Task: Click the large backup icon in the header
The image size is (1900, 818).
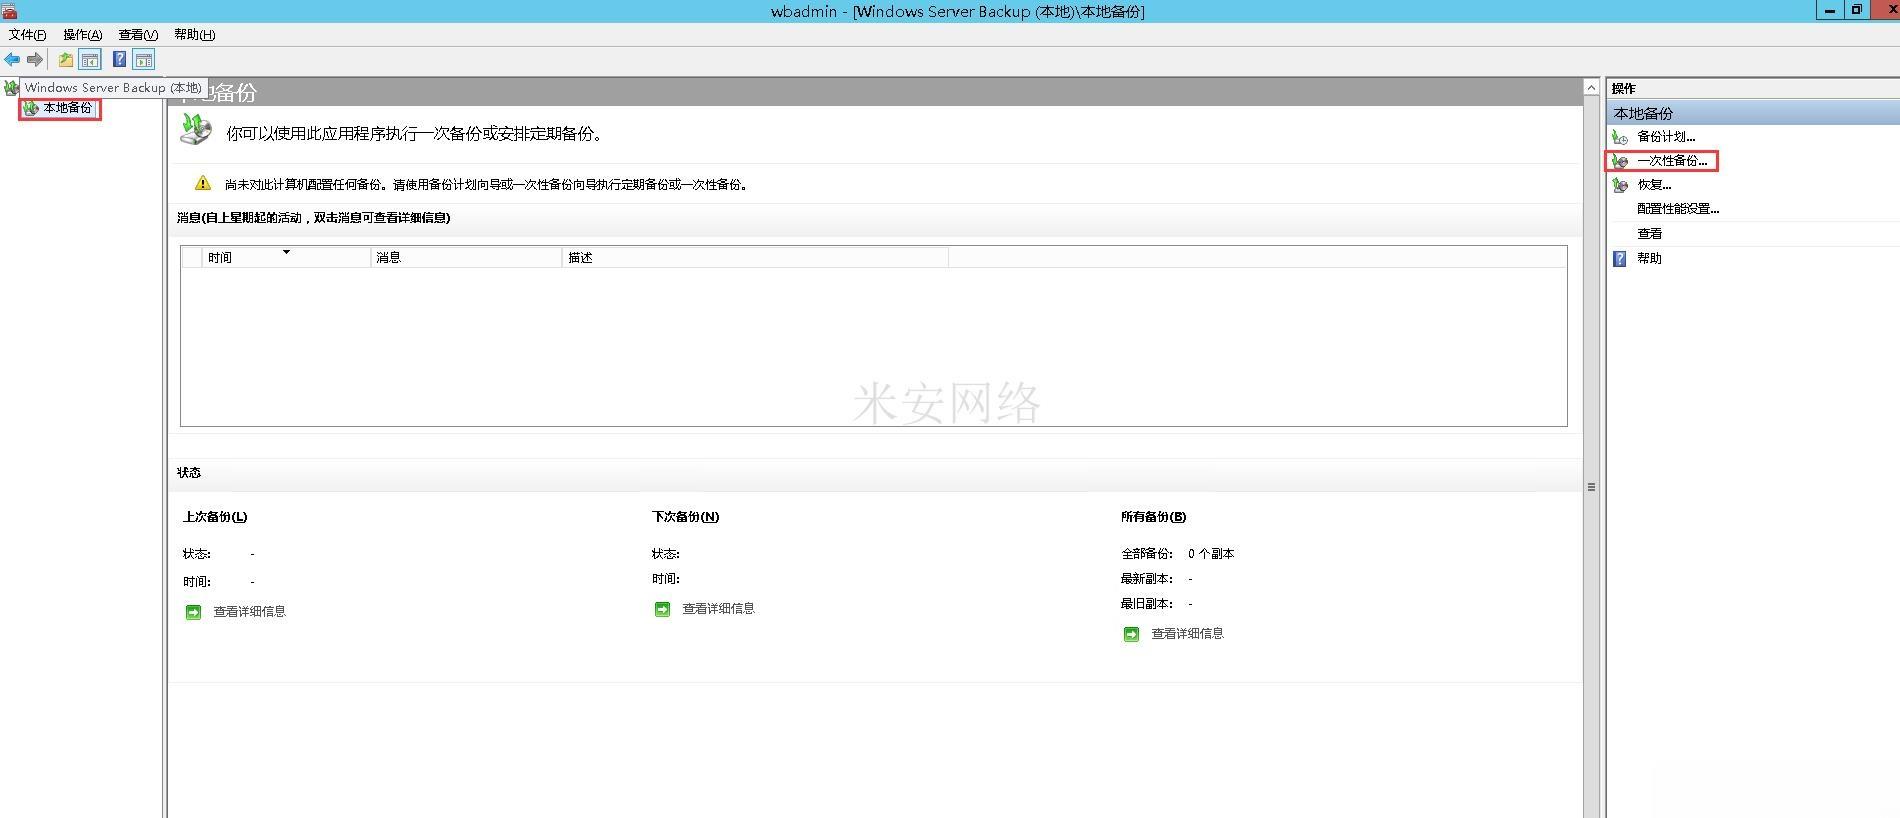Action: pyautogui.click(x=196, y=129)
